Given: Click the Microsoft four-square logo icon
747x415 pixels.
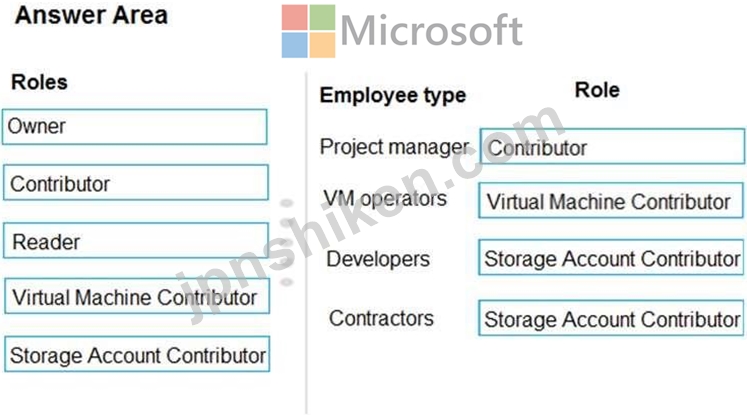Looking at the screenshot, I should pyautogui.click(x=308, y=31).
